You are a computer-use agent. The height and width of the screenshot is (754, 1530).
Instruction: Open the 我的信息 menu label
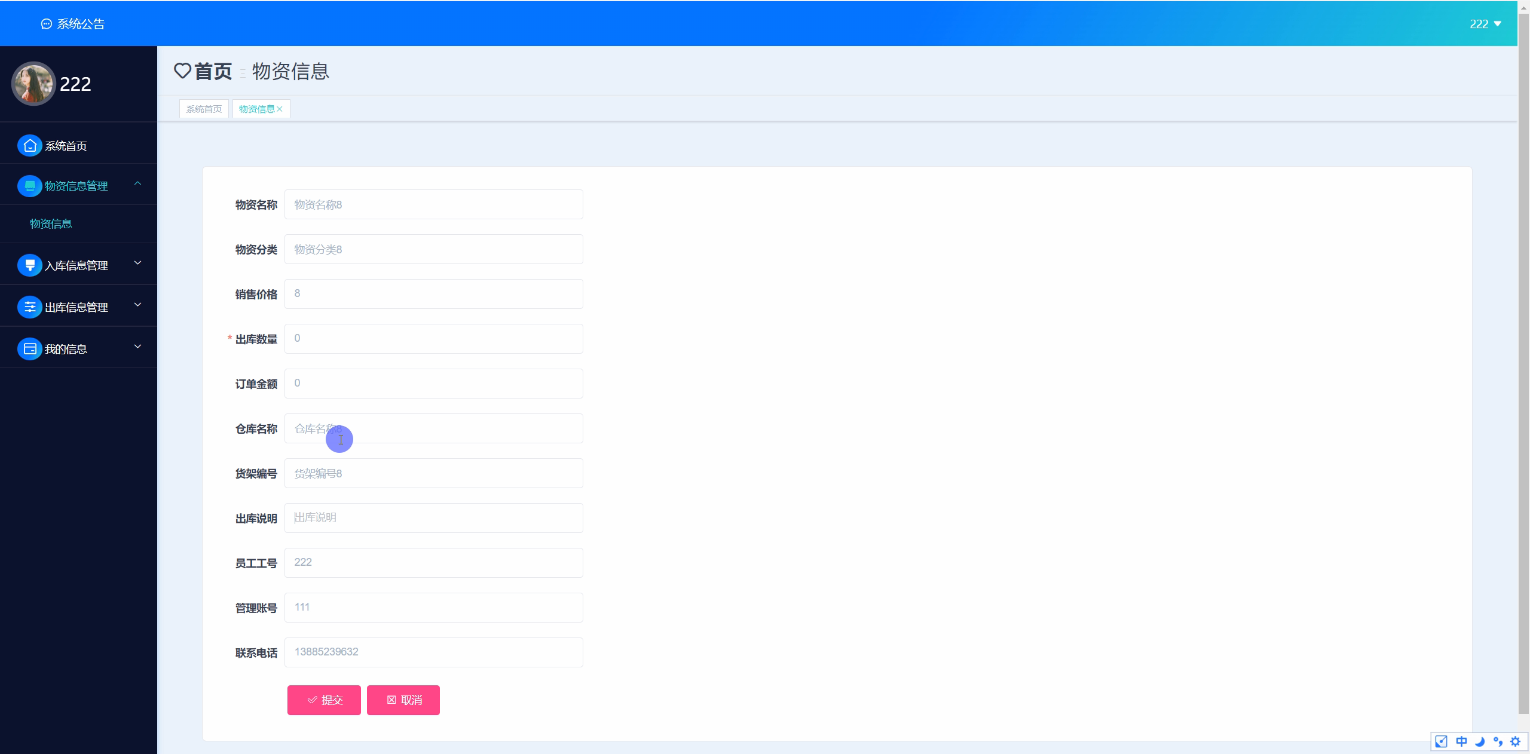[66, 349]
